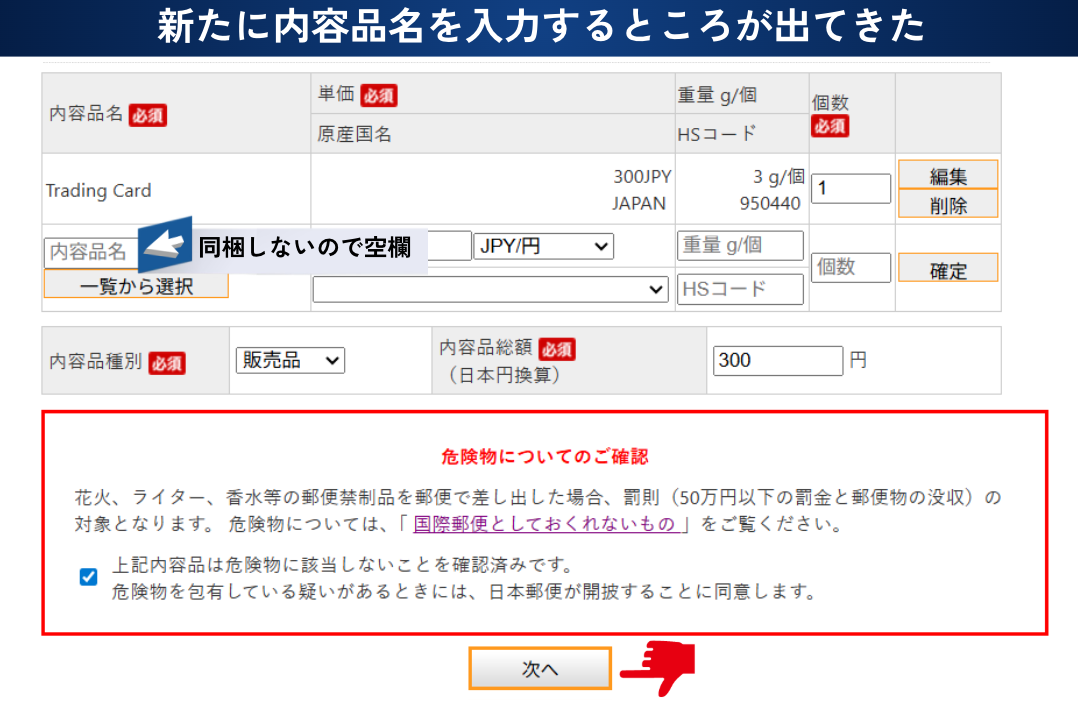1078x702 pixels.
Task: Expand the empty country of origin dropdown
Action: click(x=490, y=289)
